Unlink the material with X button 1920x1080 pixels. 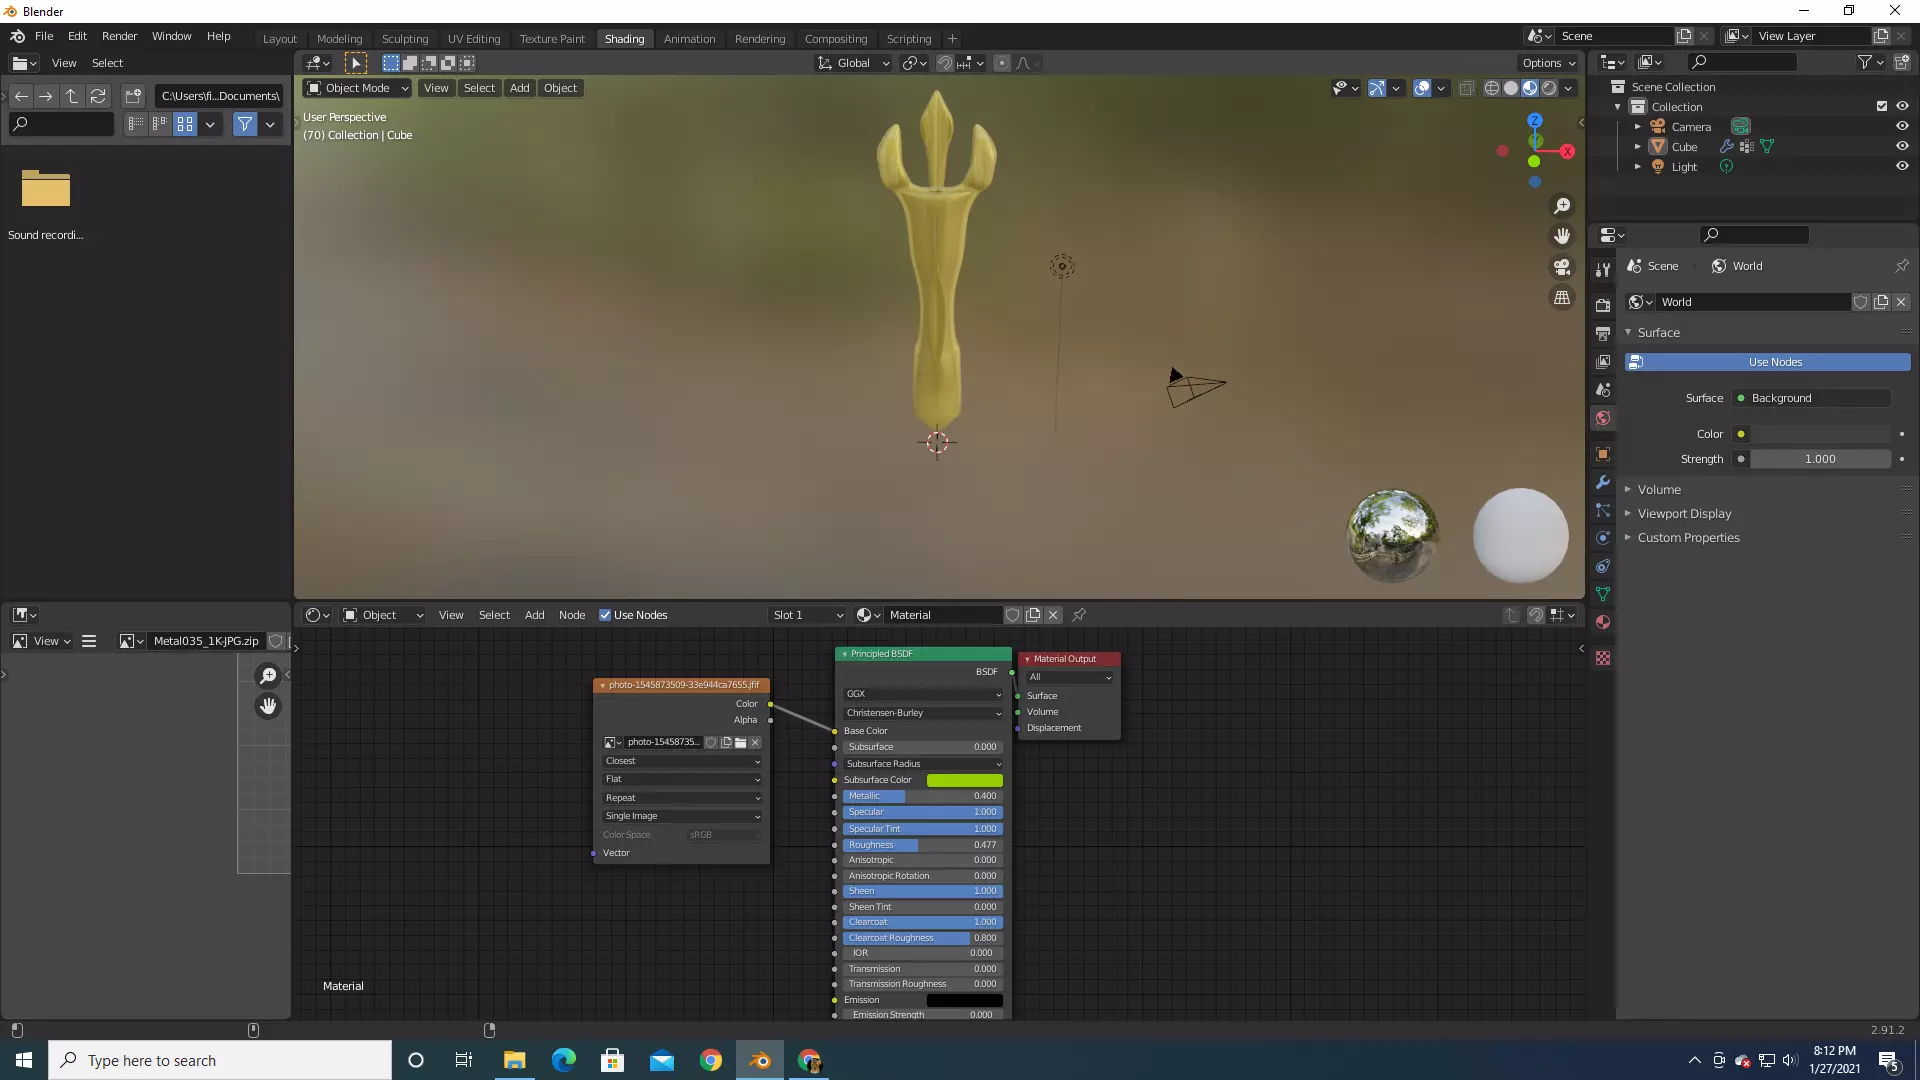pos(1053,615)
